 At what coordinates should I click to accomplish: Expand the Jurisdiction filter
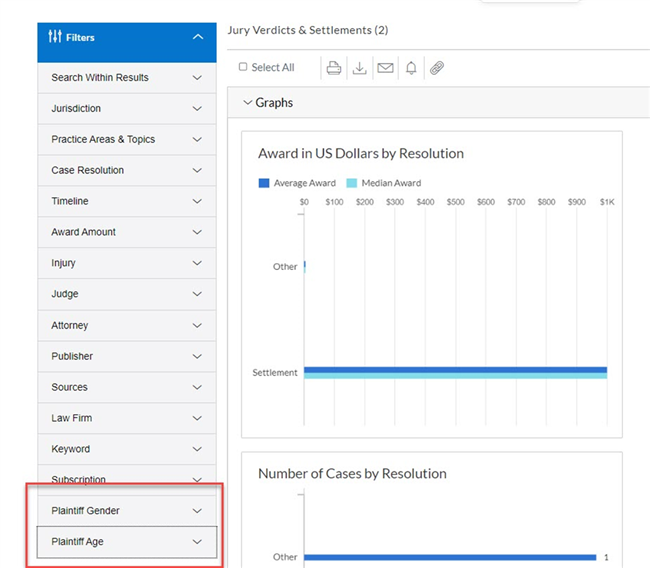(x=127, y=109)
